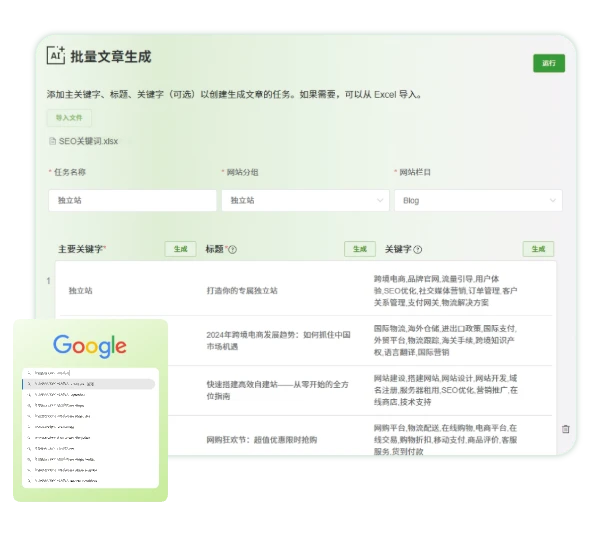
Task: Click the green 运行 run button
Action: (x=549, y=63)
